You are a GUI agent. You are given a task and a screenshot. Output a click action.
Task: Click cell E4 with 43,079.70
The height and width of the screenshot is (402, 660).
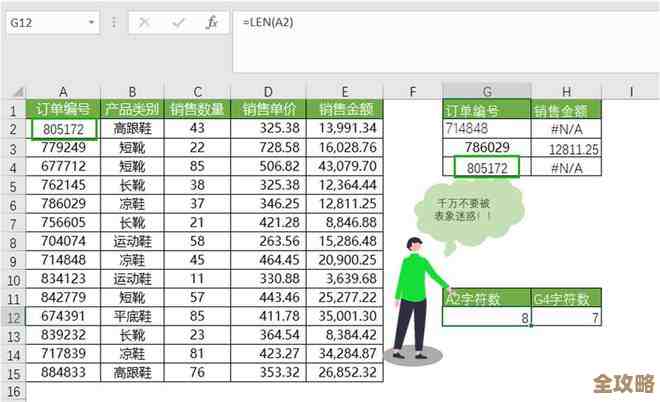(x=345, y=166)
